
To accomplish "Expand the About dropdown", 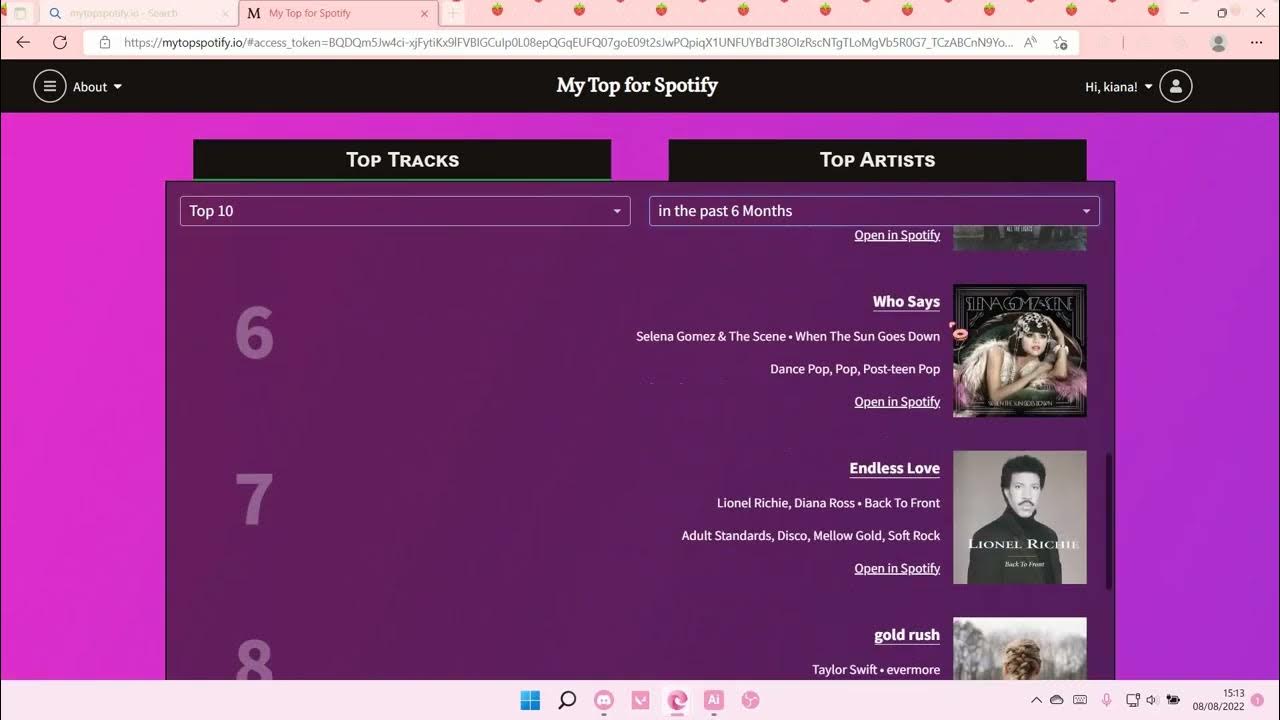I will coord(98,87).
